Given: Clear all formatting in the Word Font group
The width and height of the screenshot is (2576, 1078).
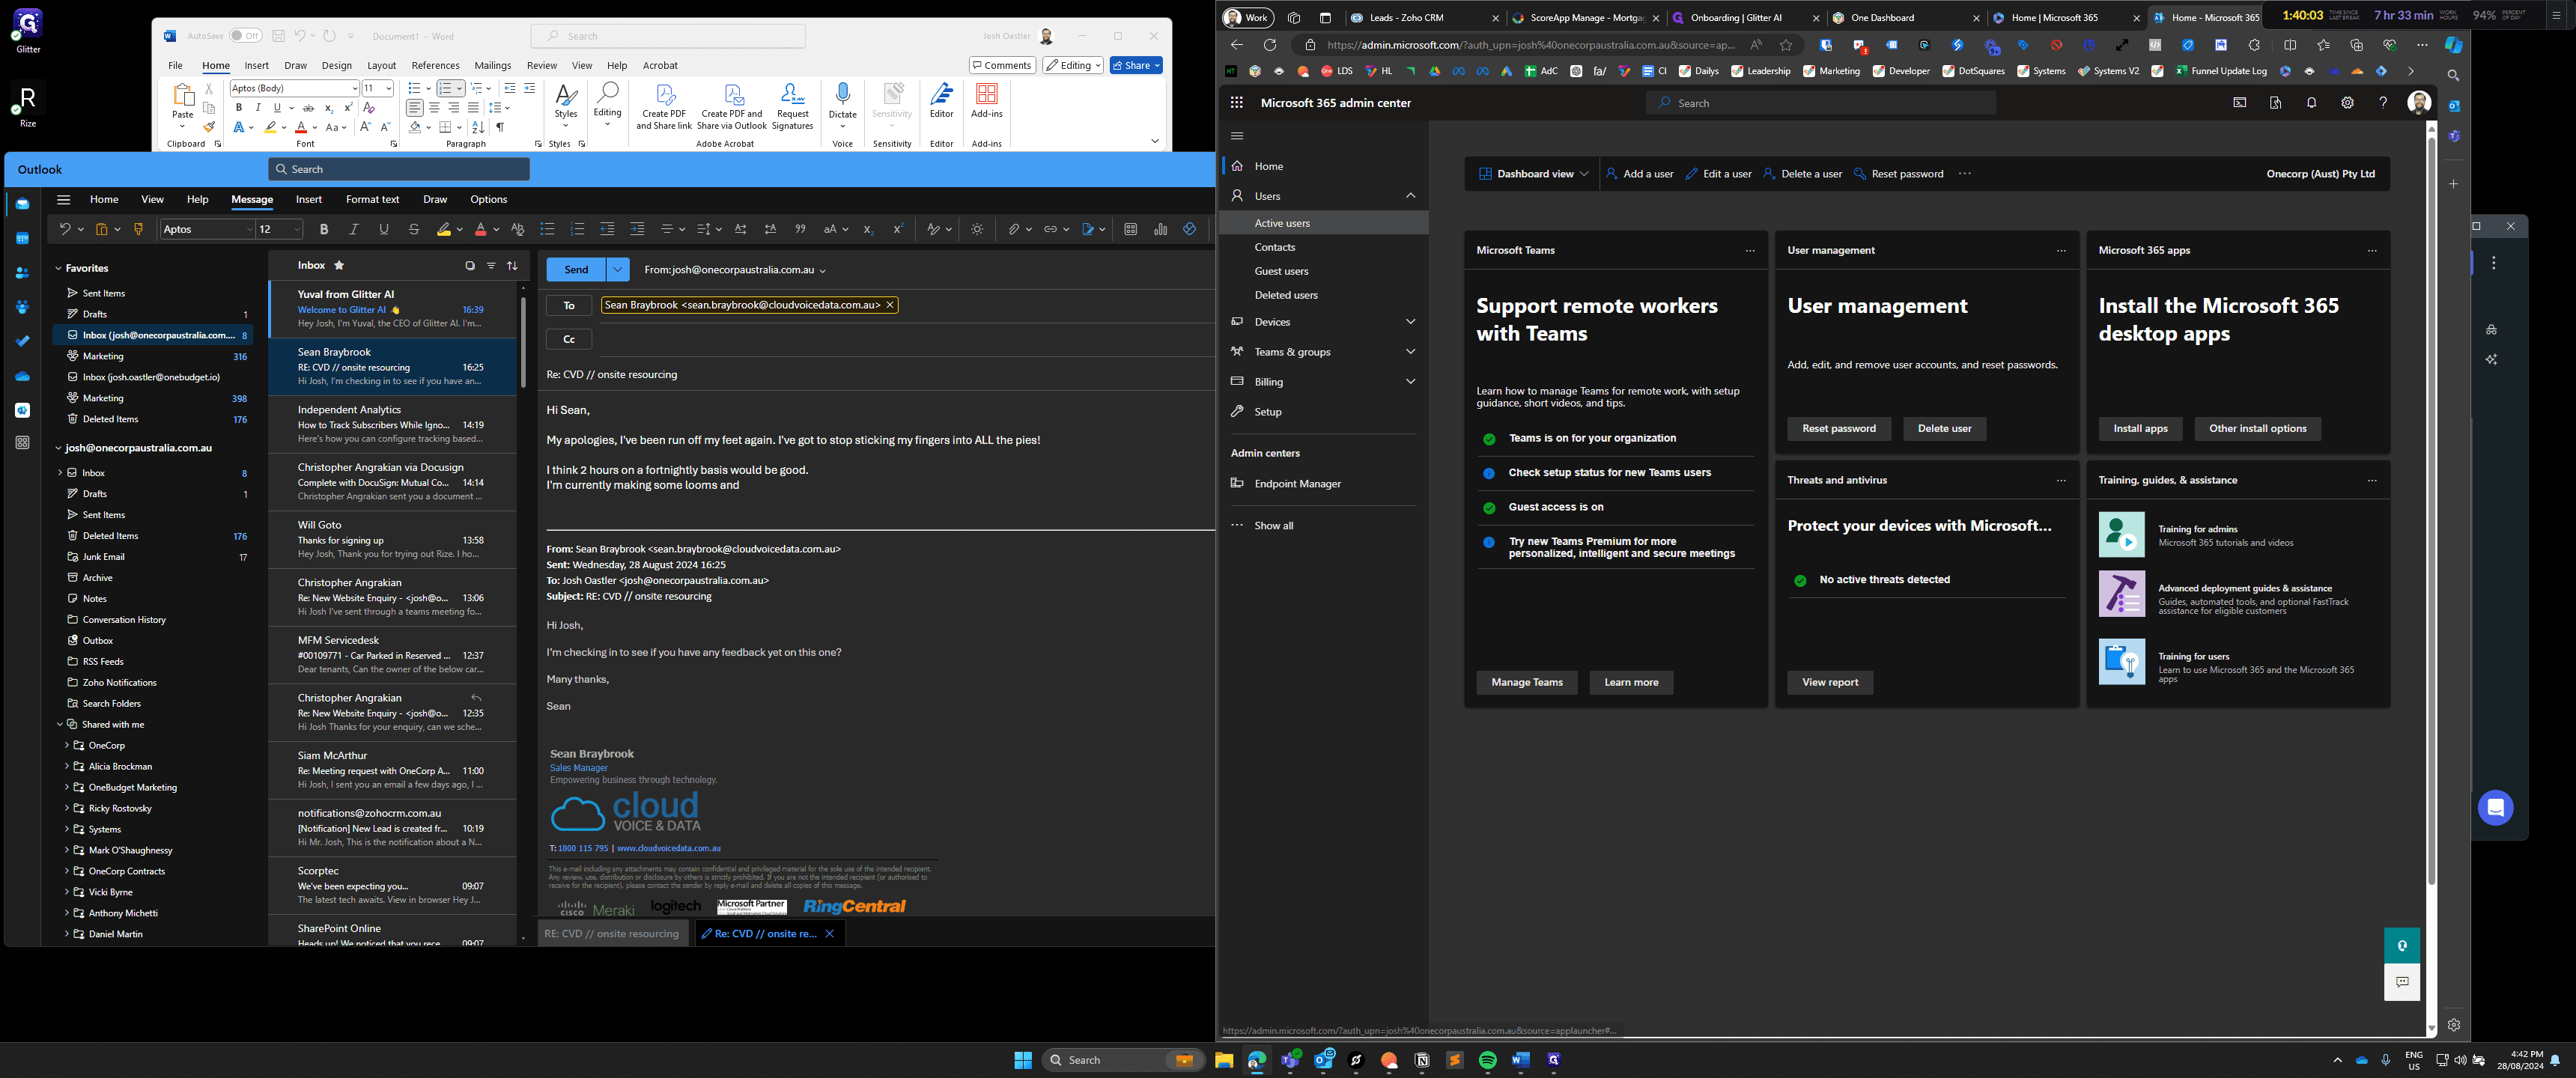Looking at the screenshot, I should point(369,108).
